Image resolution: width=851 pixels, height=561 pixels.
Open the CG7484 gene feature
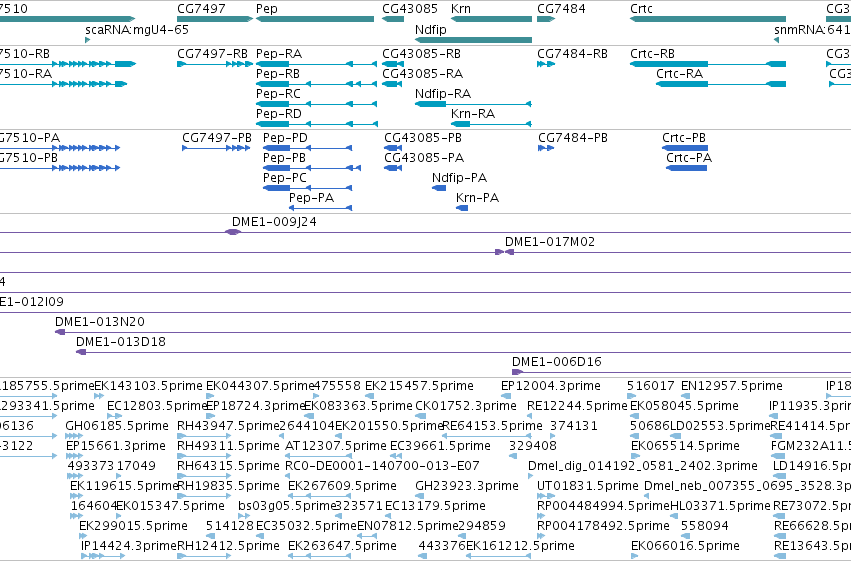(x=546, y=19)
